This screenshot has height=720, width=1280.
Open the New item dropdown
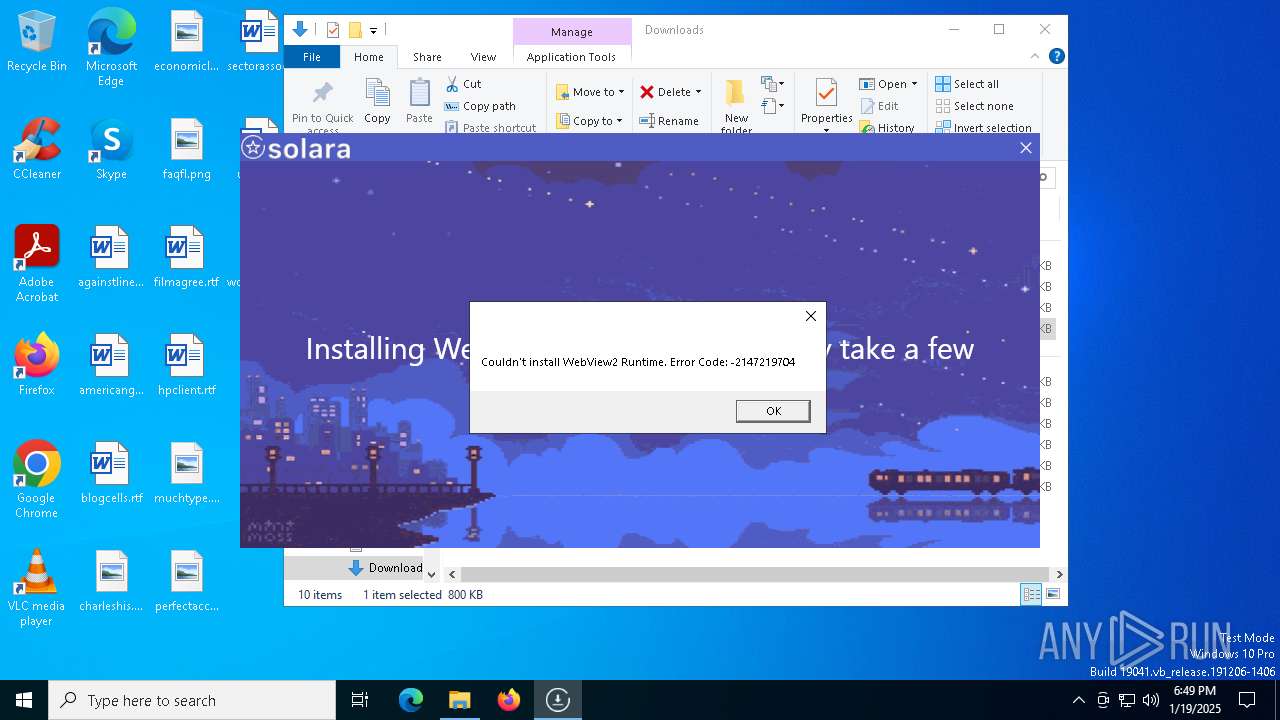point(772,84)
